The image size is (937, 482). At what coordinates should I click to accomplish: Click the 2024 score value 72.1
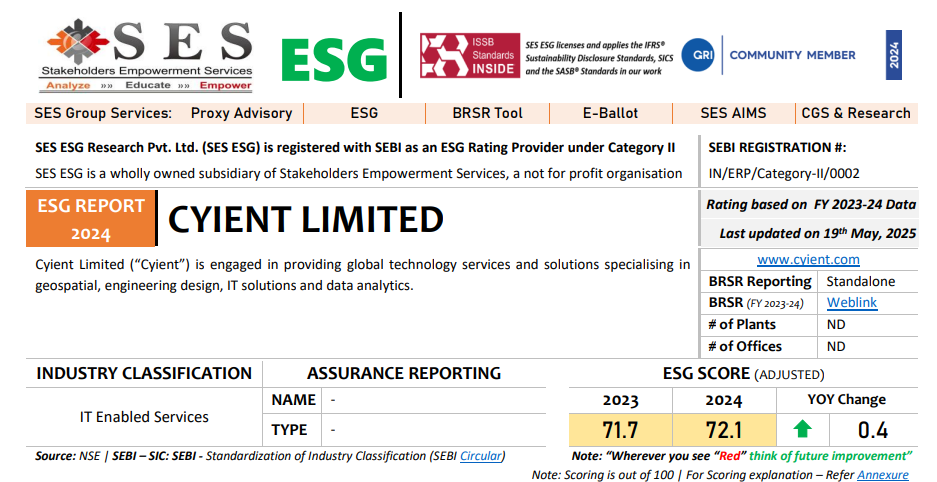(x=724, y=429)
